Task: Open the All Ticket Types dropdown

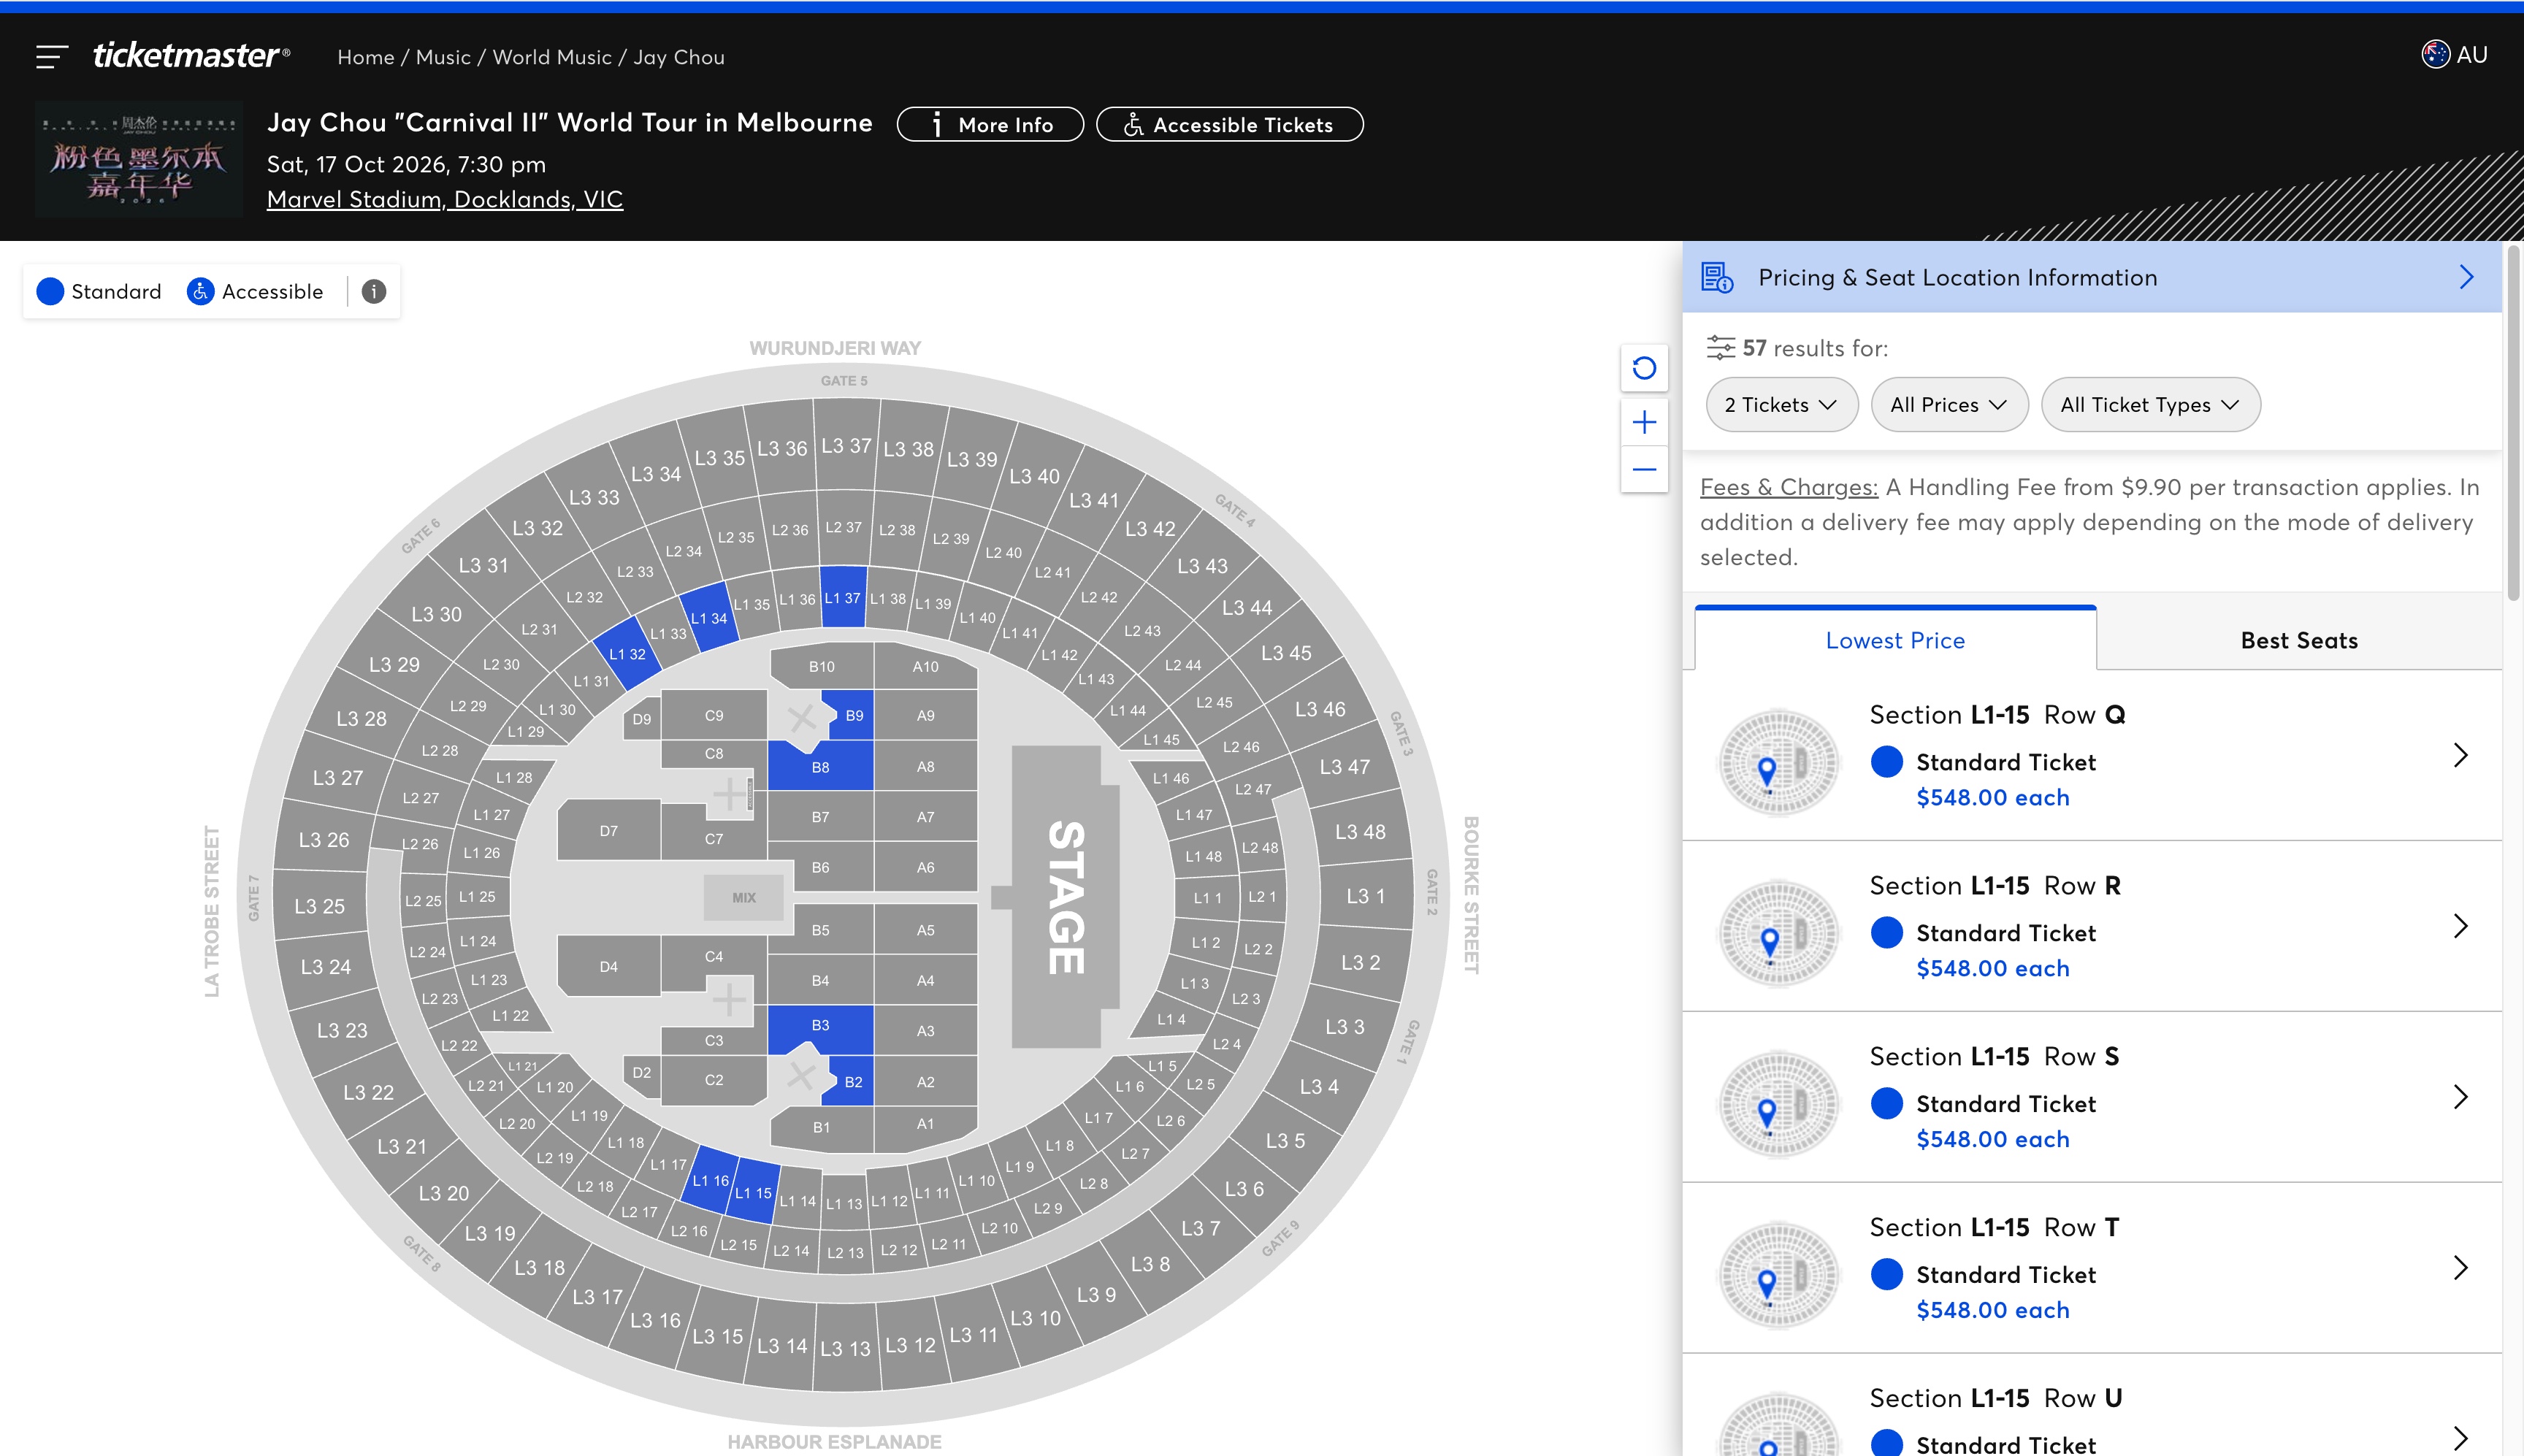Action: point(2150,405)
